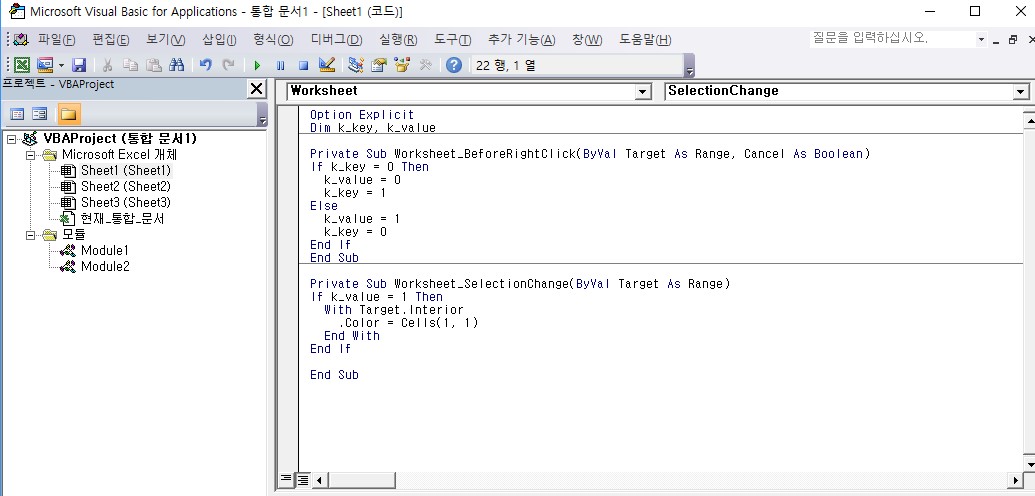This screenshot has height=496, width=1035.
Task: Open the Project Explorer toolbar icon
Action: [356, 65]
